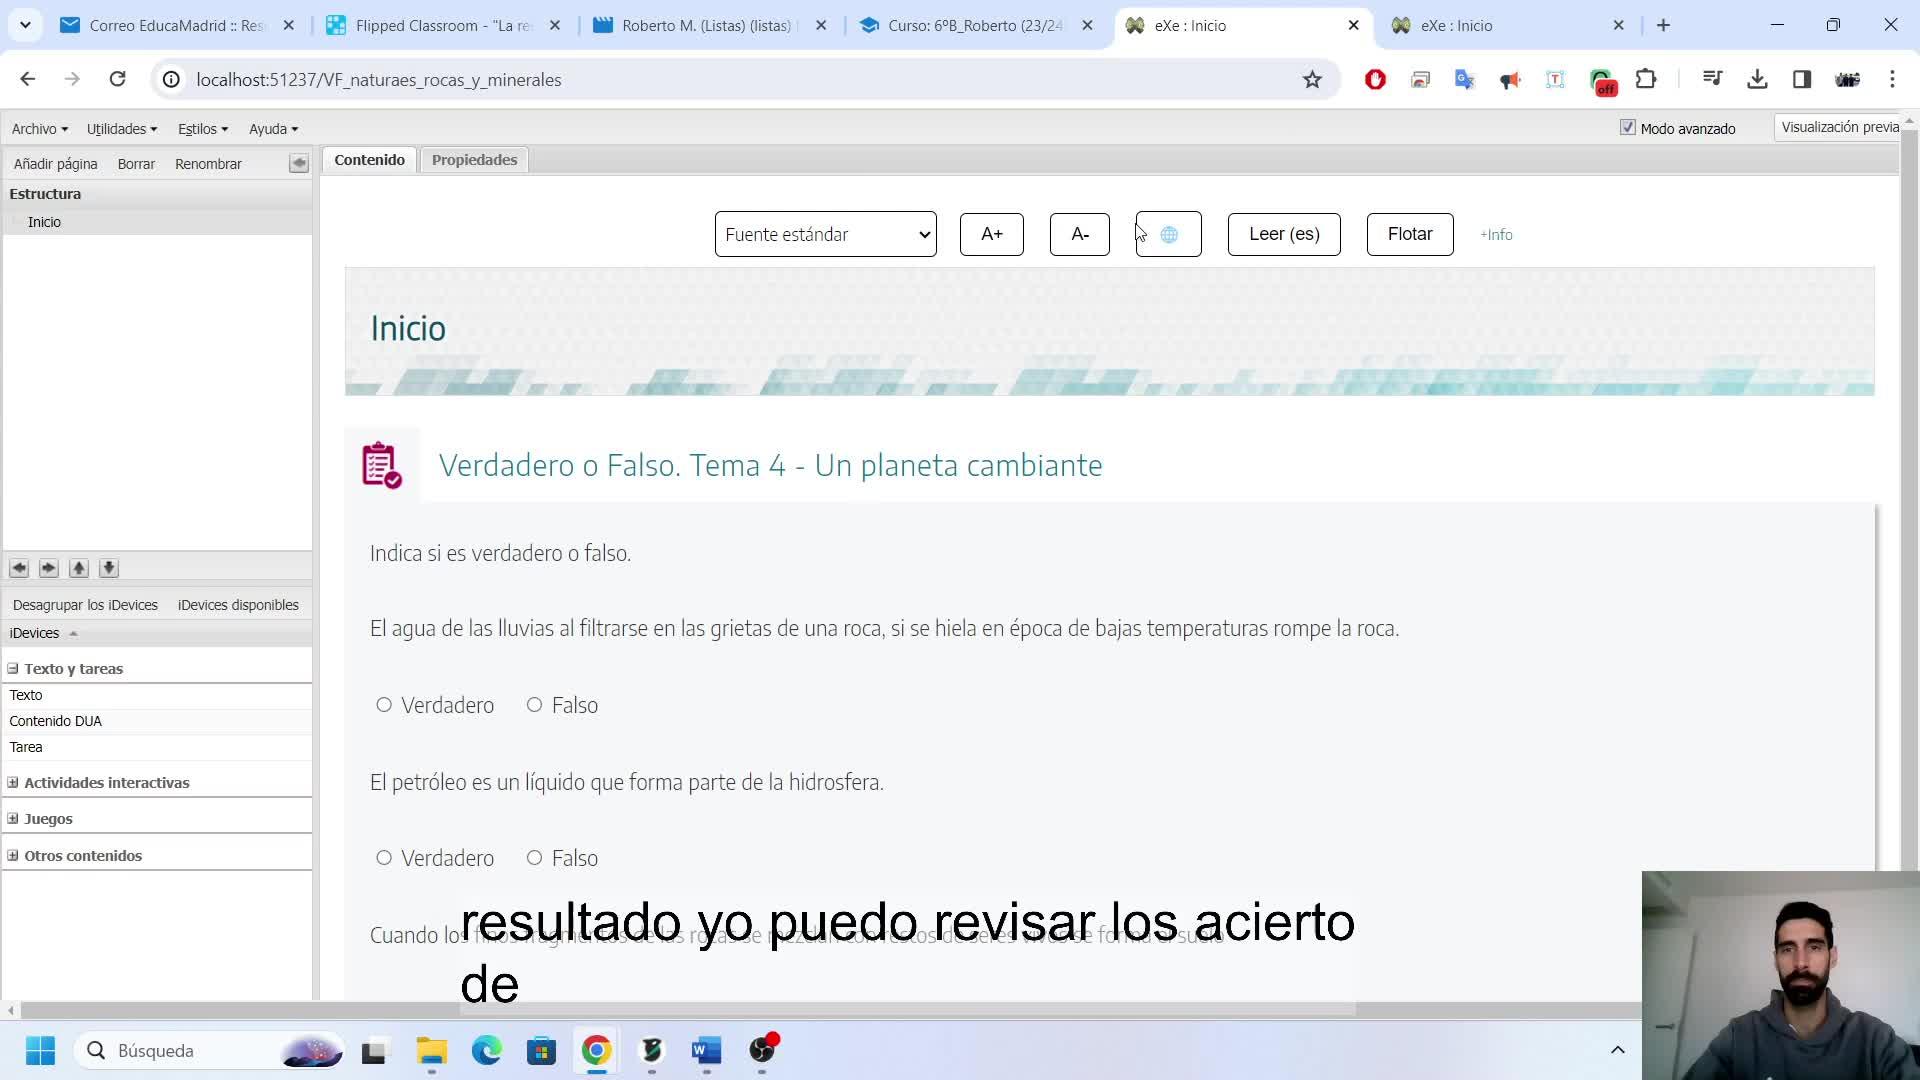Toggle the Modo avanzado checkbox

pyautogui.click(x=1627, y=128)
